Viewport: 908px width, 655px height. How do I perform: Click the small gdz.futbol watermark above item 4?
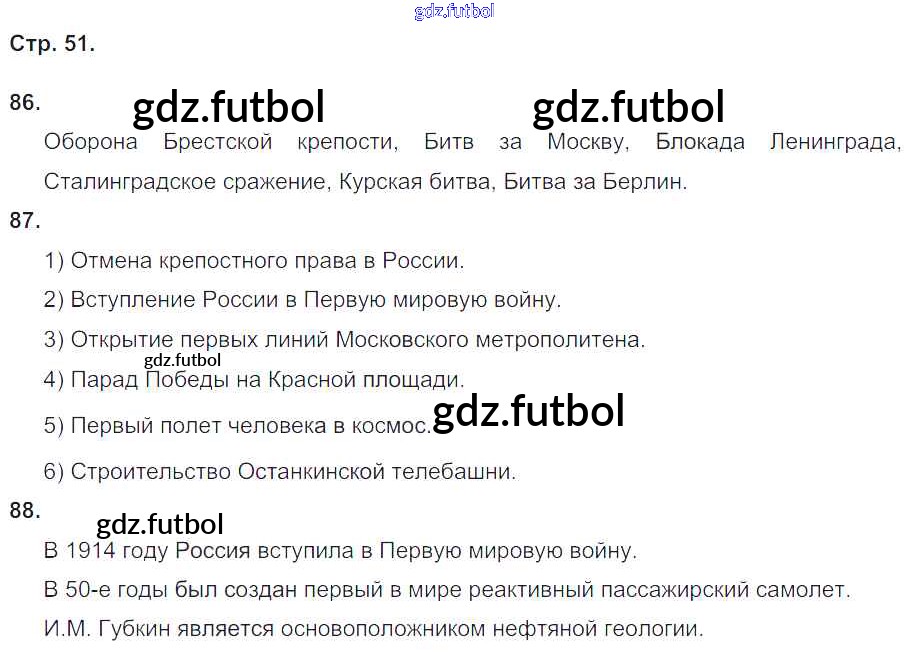(182, 360)
